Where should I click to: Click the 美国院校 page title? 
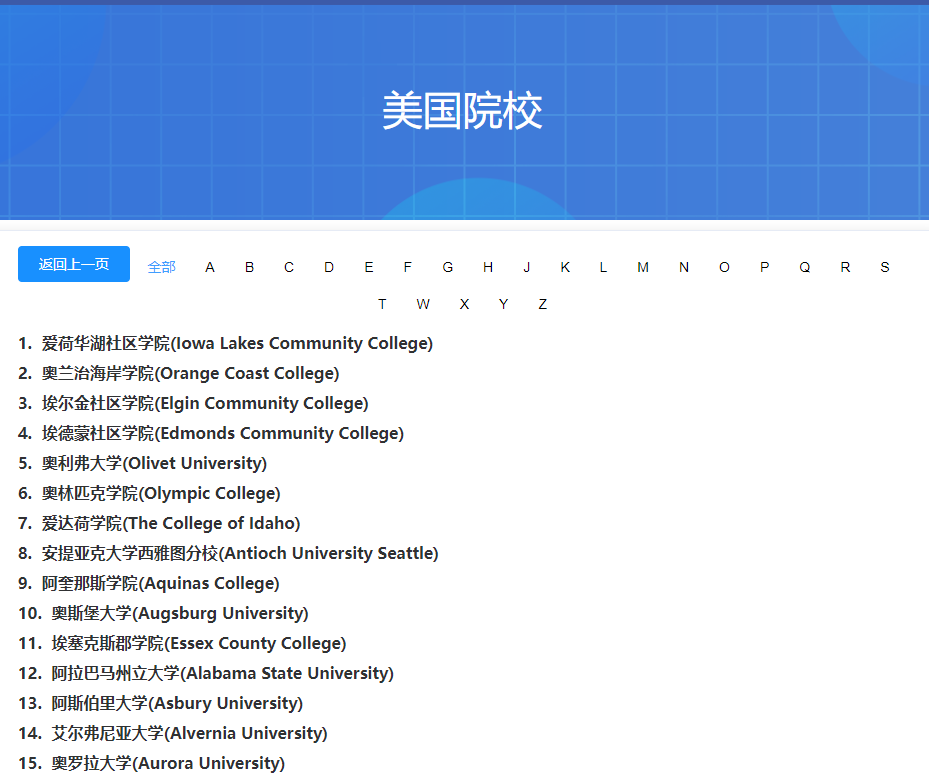click(x=462, y=111)
